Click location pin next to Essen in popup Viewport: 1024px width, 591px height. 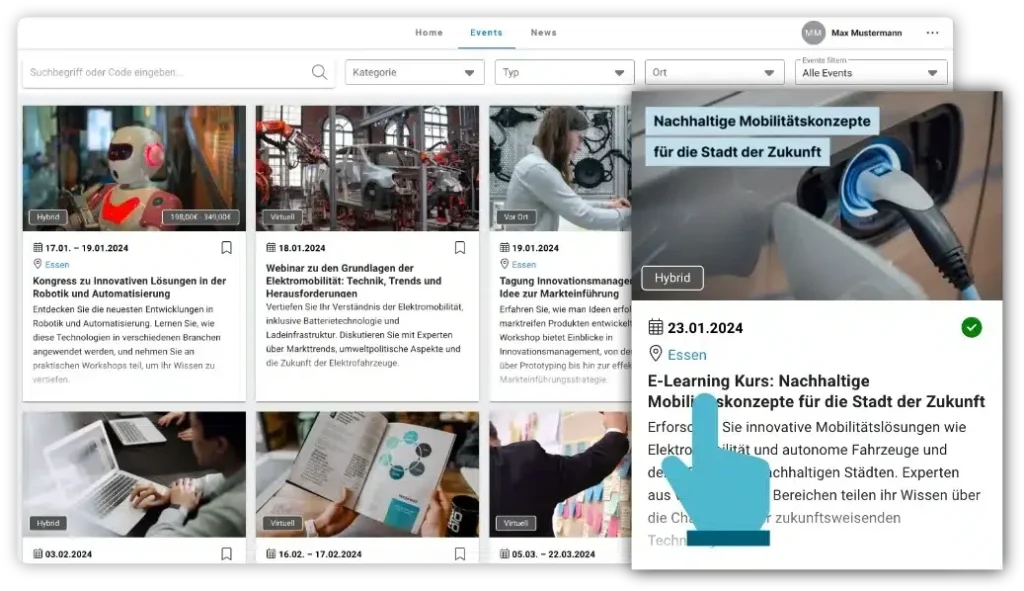[x=656, y=354]
